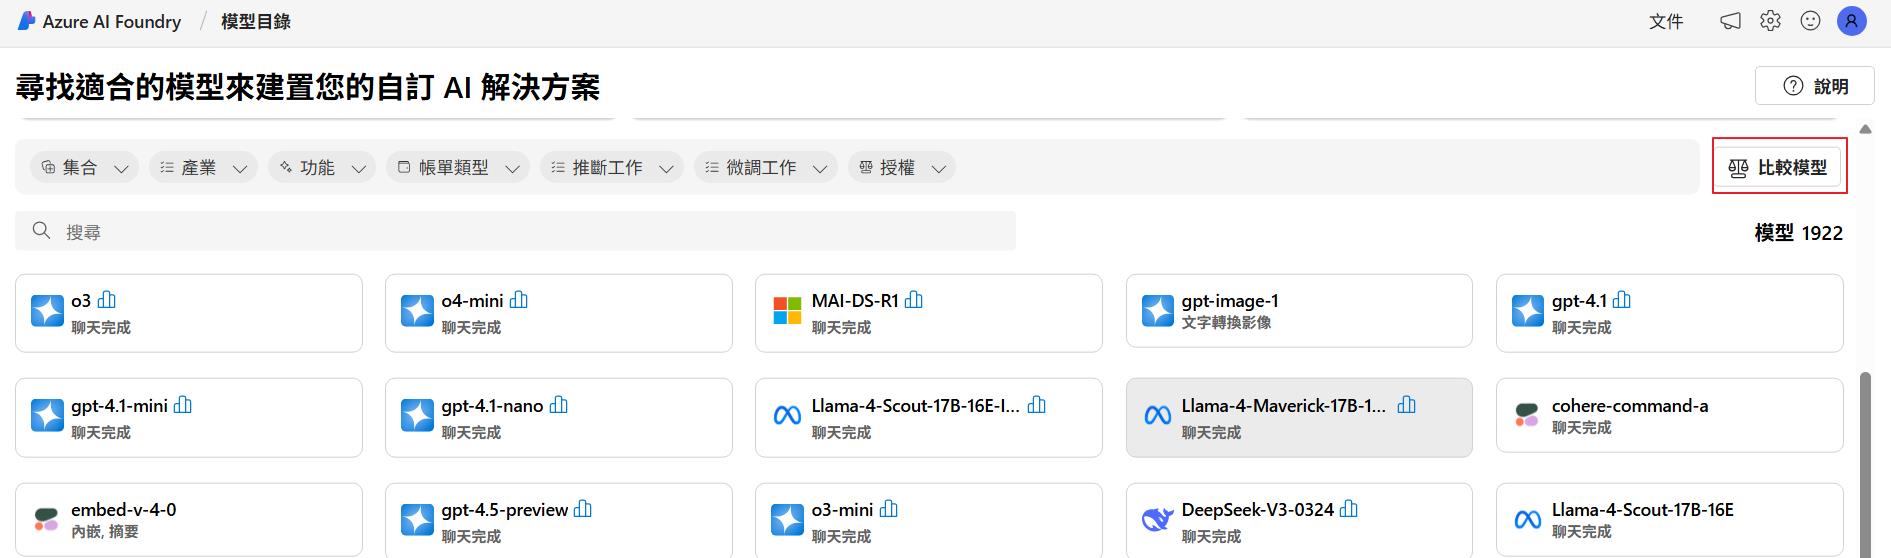
Task: Click the vertical scrollbar thumb
Action: pos(1865,460)
